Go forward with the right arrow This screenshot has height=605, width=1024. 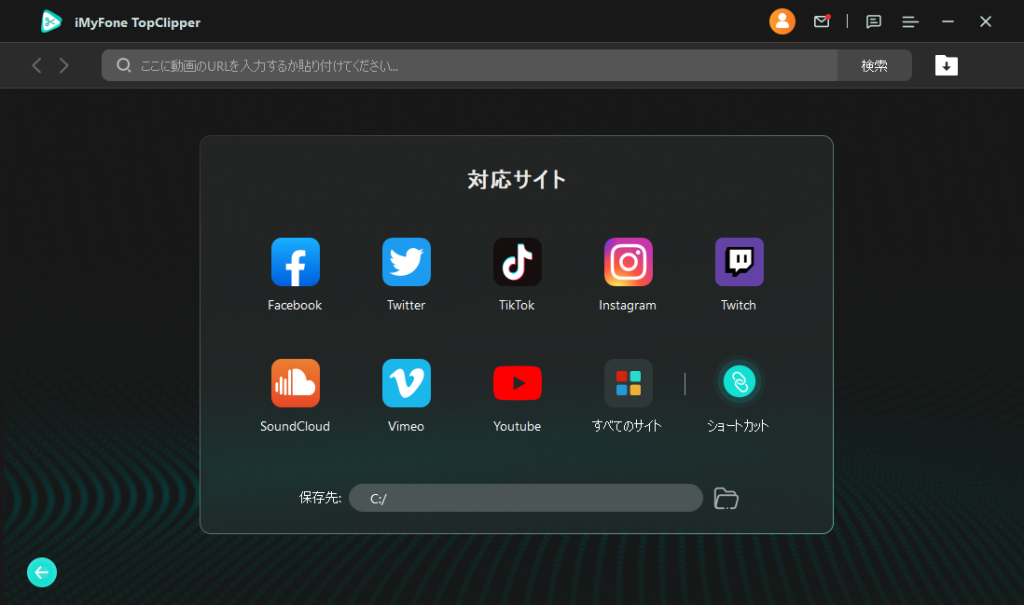(x=63, y=65)
